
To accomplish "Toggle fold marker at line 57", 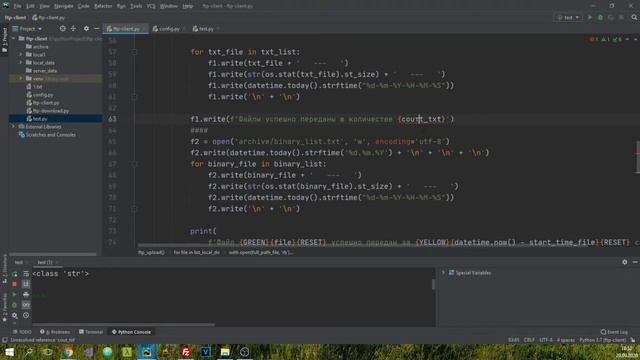I will pos(134,52).
